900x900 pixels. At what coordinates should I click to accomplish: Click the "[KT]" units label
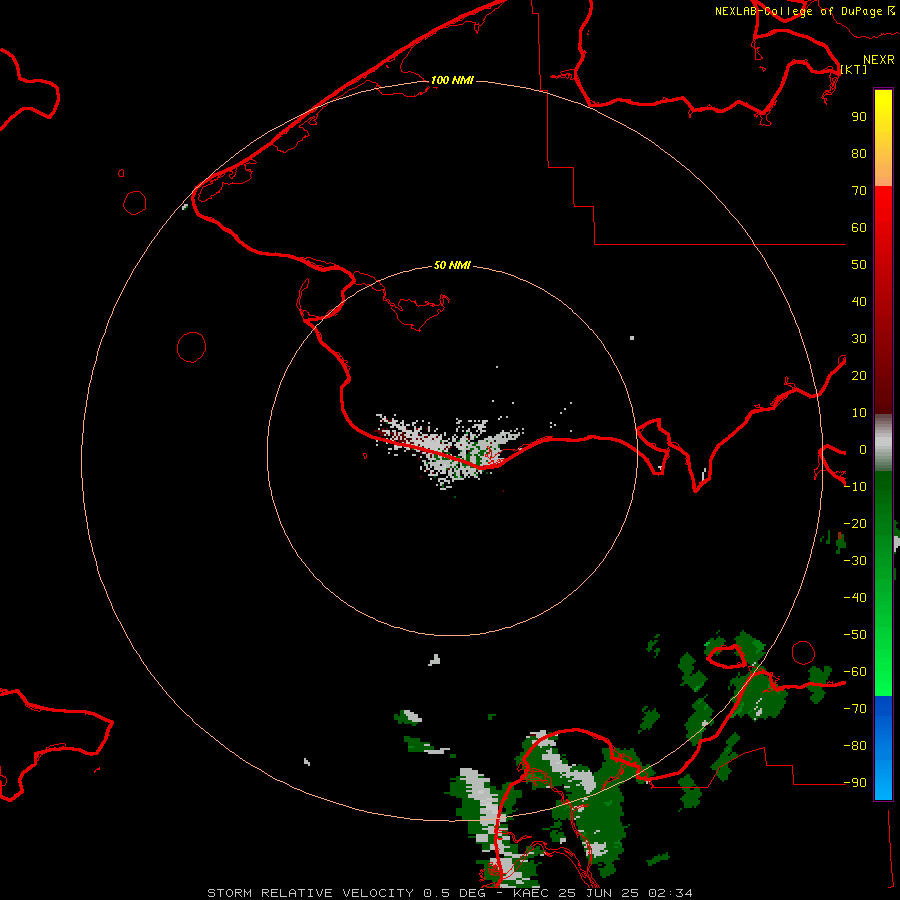(x=854, y=69)
